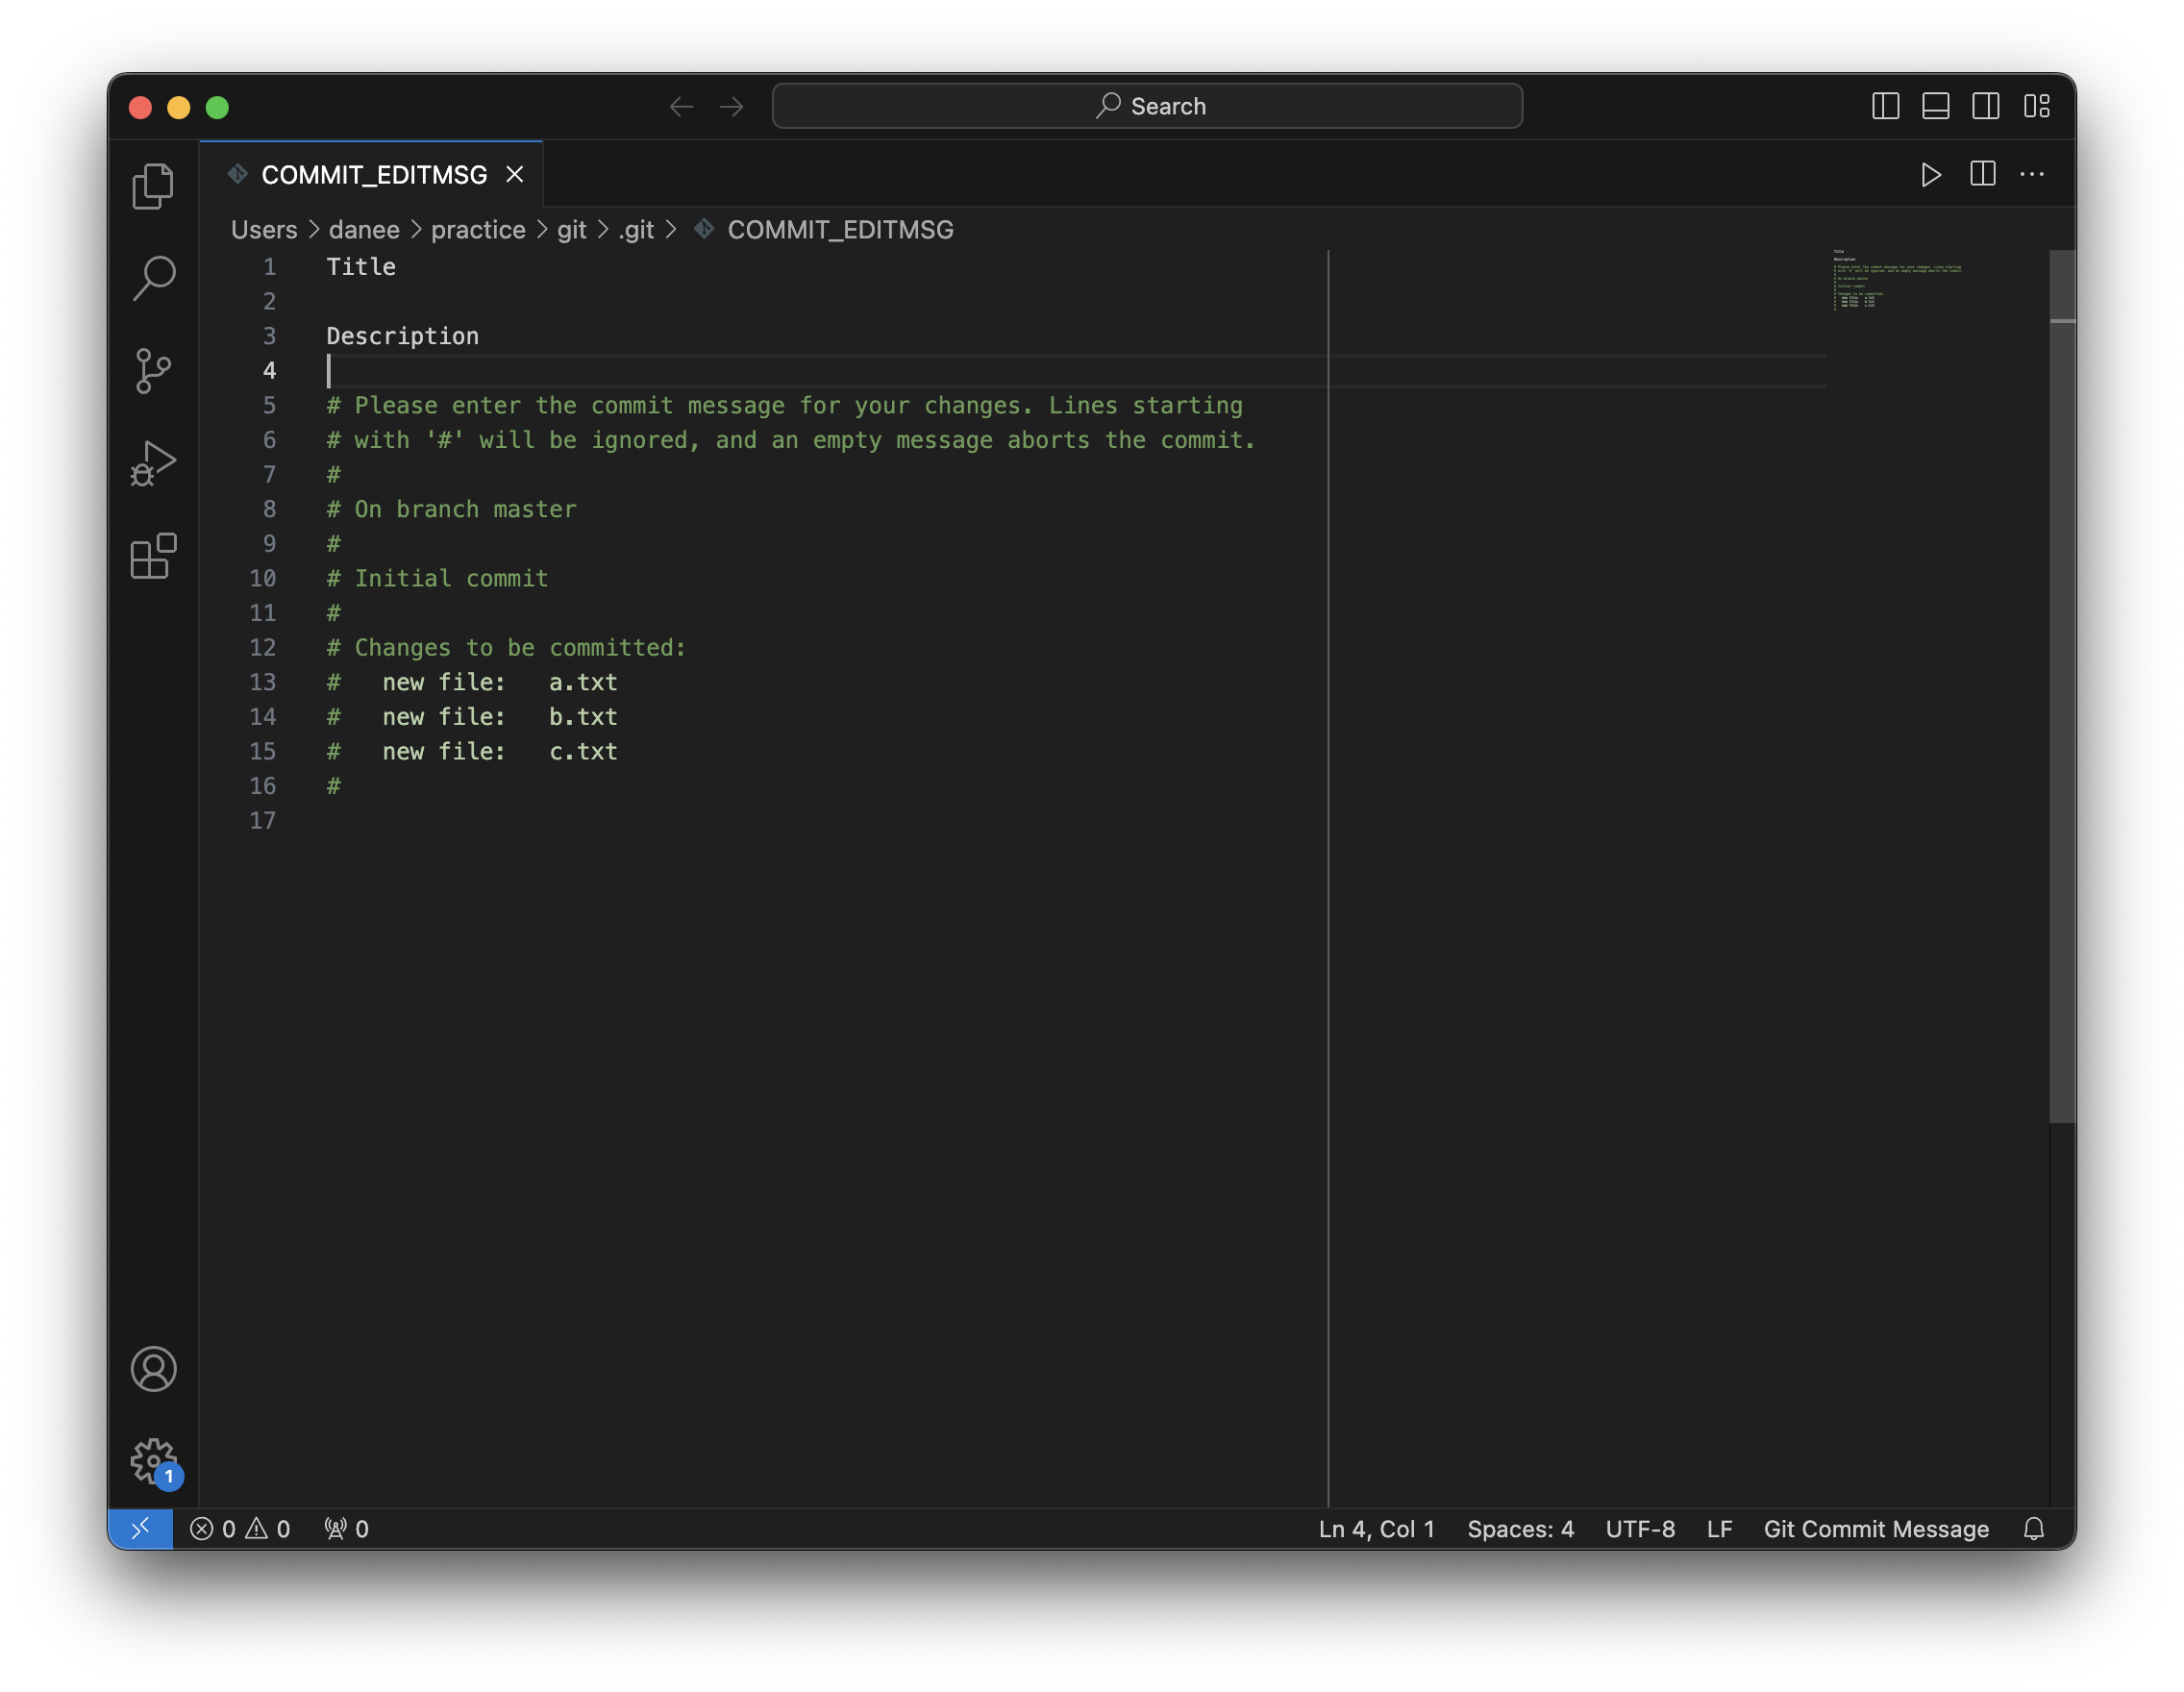Toggle the bottom panel visibility
The width and height of the screenshot is (2184, 1692).
1935,106
